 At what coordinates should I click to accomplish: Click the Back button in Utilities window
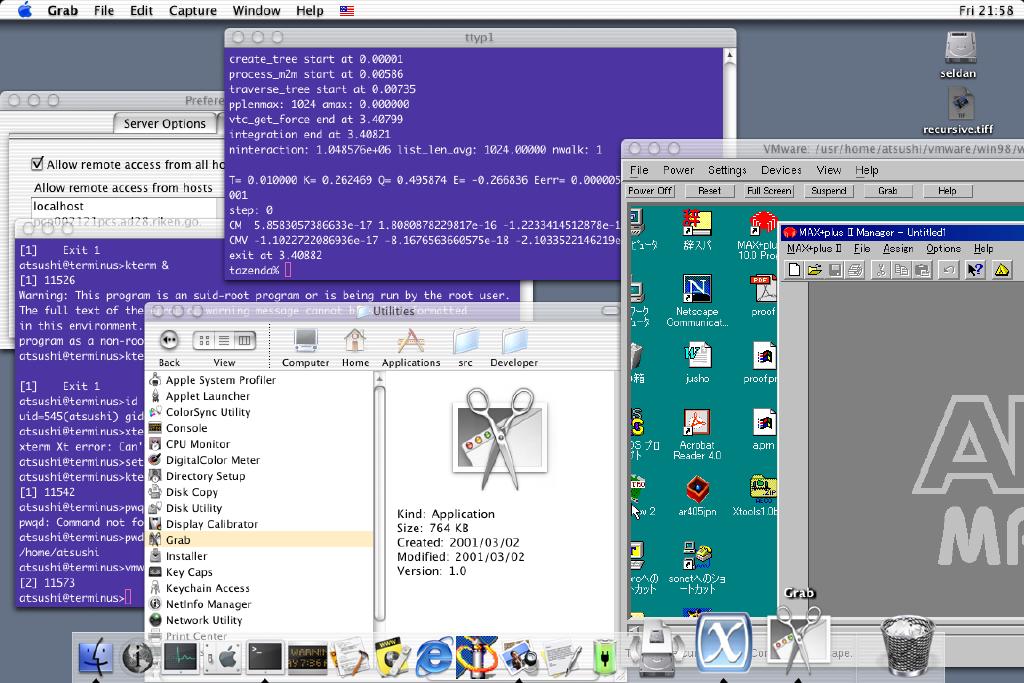[x=169, y=340]
